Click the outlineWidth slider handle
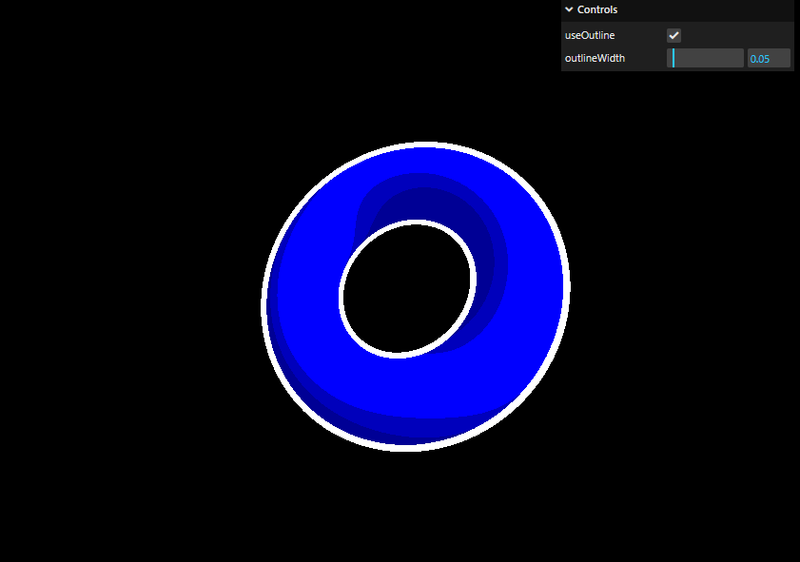Viewport: 800px width, 562px height. pyautogui.click(x=673, y=58)
